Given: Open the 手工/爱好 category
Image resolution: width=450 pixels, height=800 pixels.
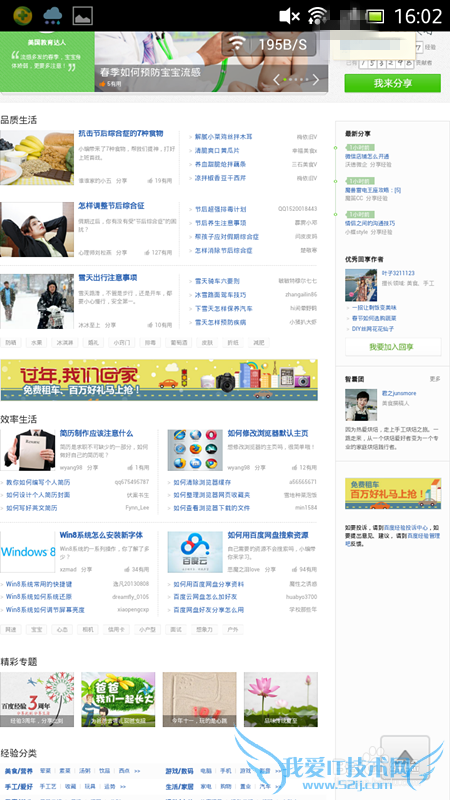Looking at the screenshot, I should [19, 787].
